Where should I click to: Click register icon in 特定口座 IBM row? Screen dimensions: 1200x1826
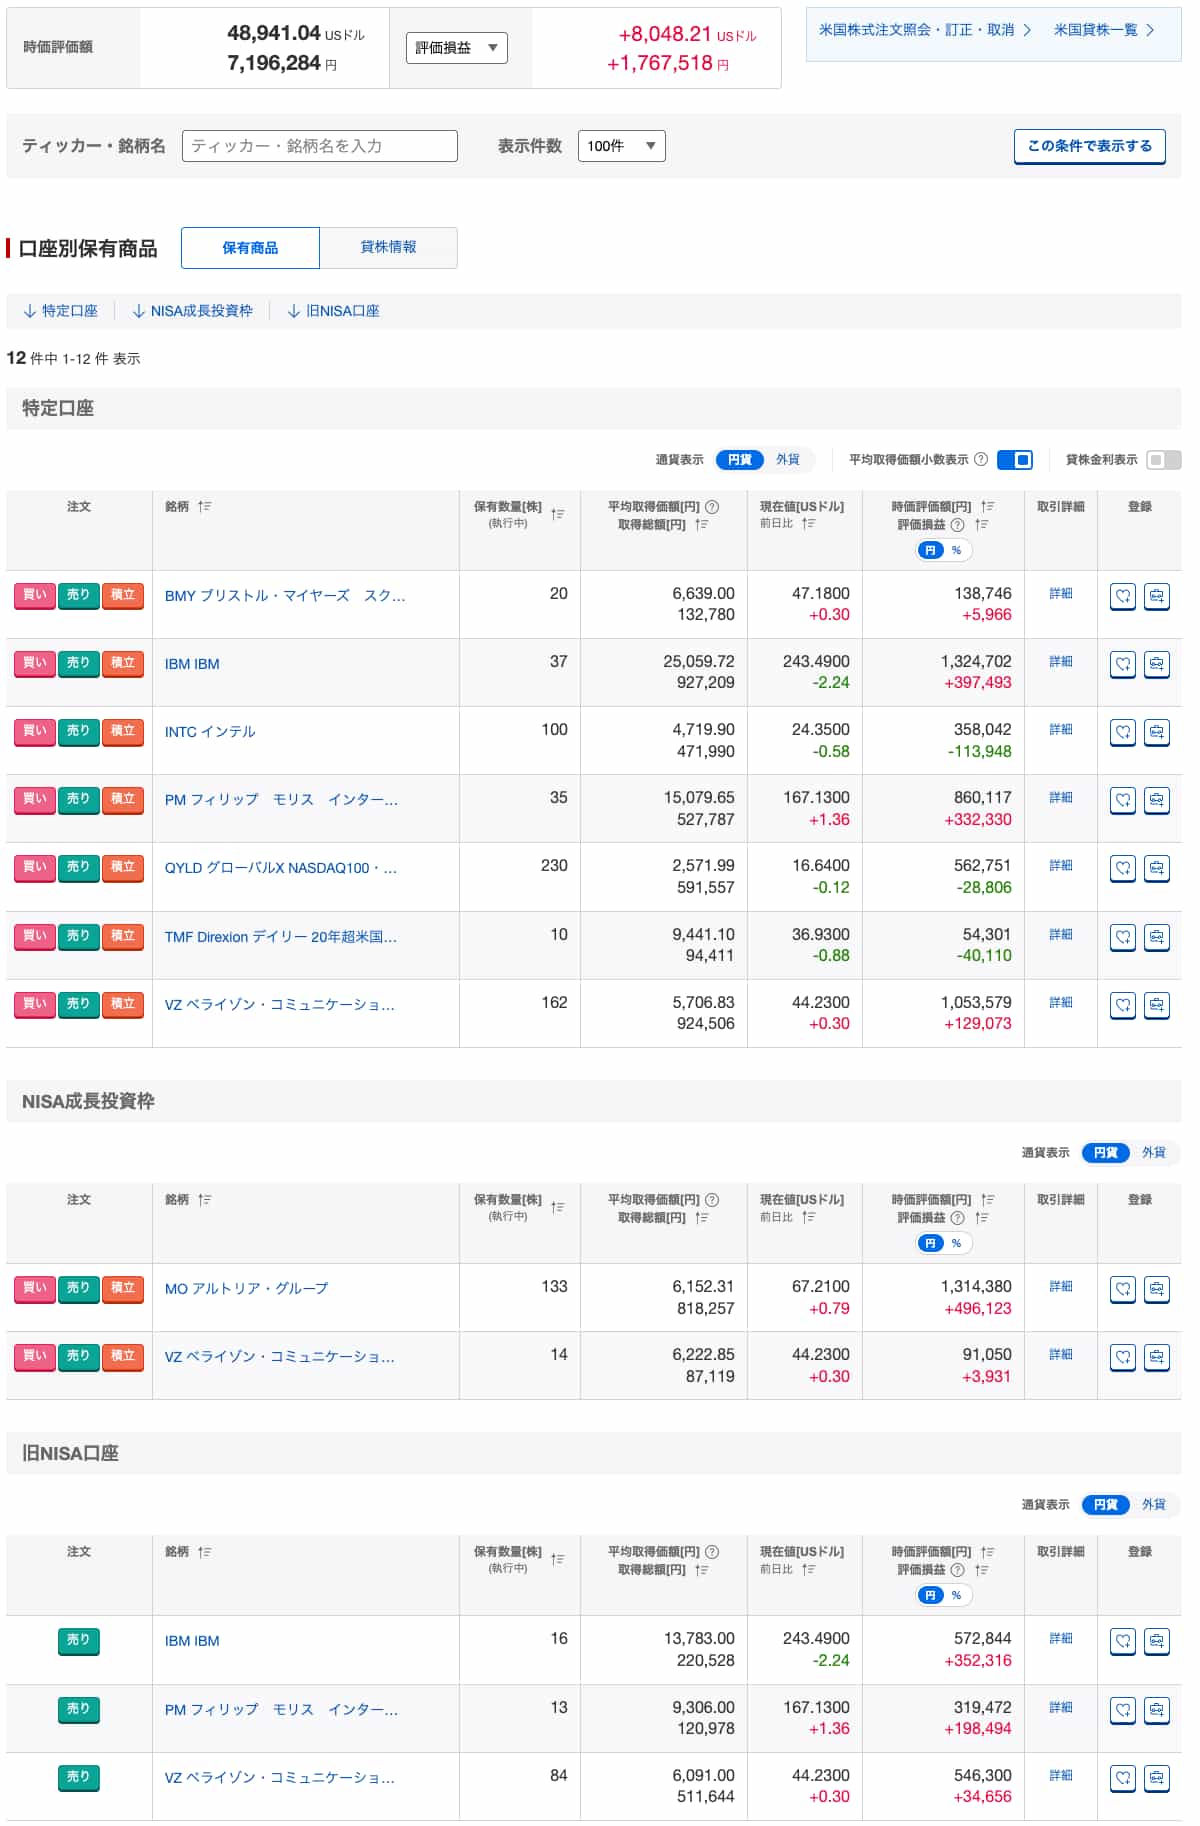click(x=1156, y=664)
